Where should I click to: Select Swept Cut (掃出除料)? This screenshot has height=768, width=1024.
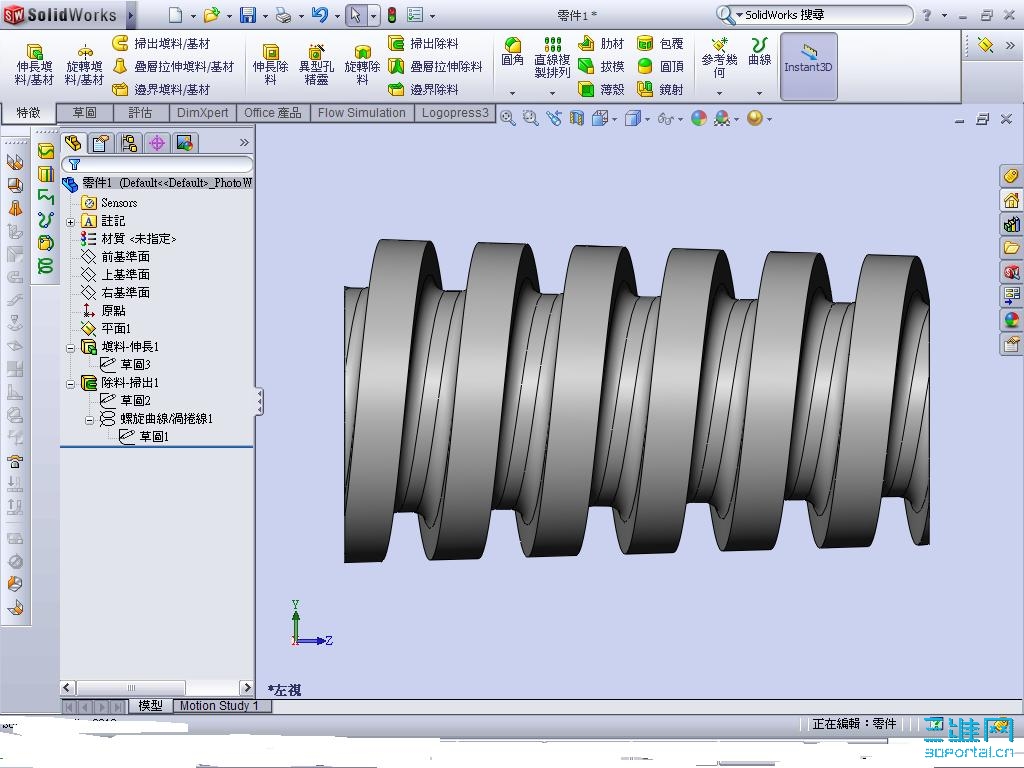point(423,43)
